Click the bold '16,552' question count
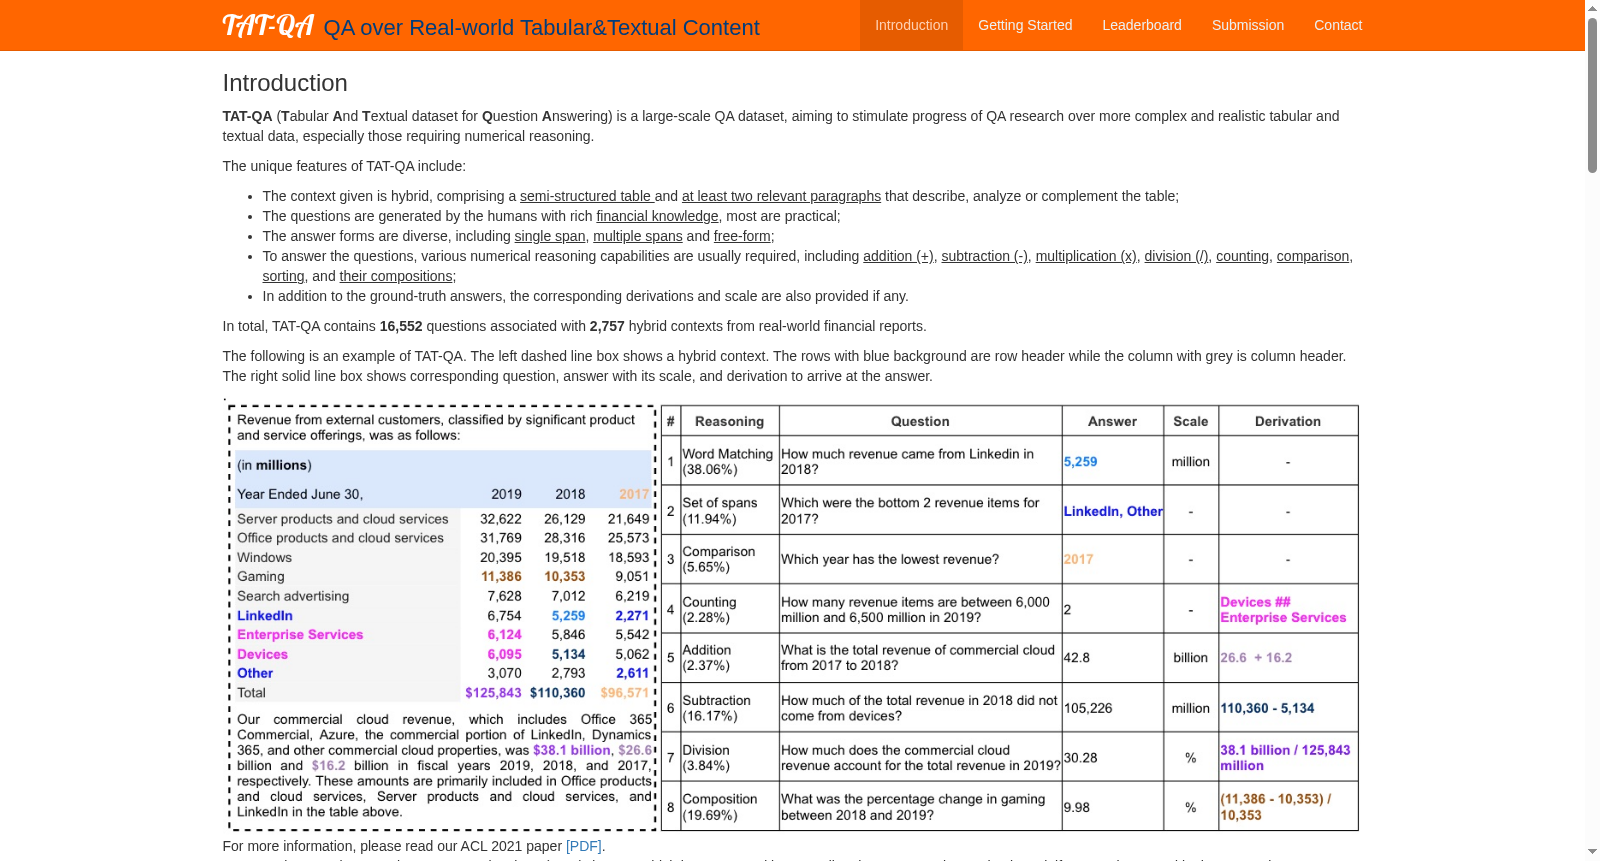1600x861 pixels. click(x=401, y=326)
